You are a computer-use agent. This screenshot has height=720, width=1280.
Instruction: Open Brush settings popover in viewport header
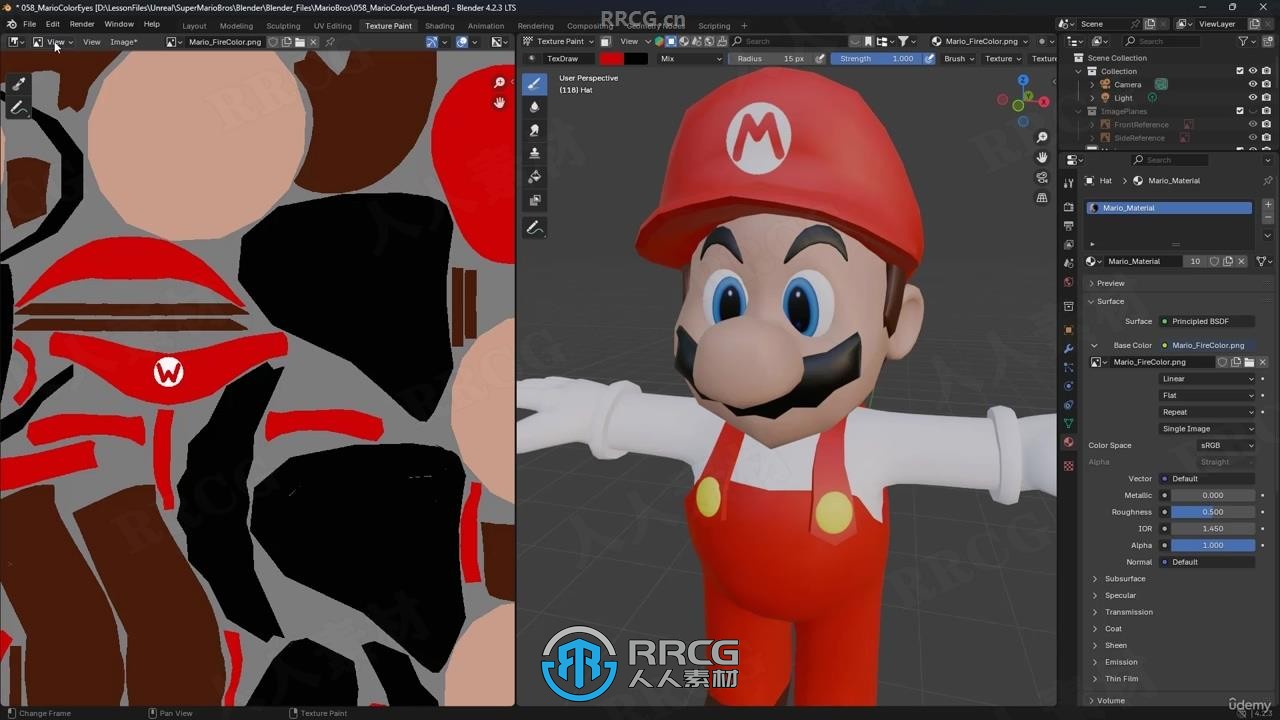(x=958, y=59)
